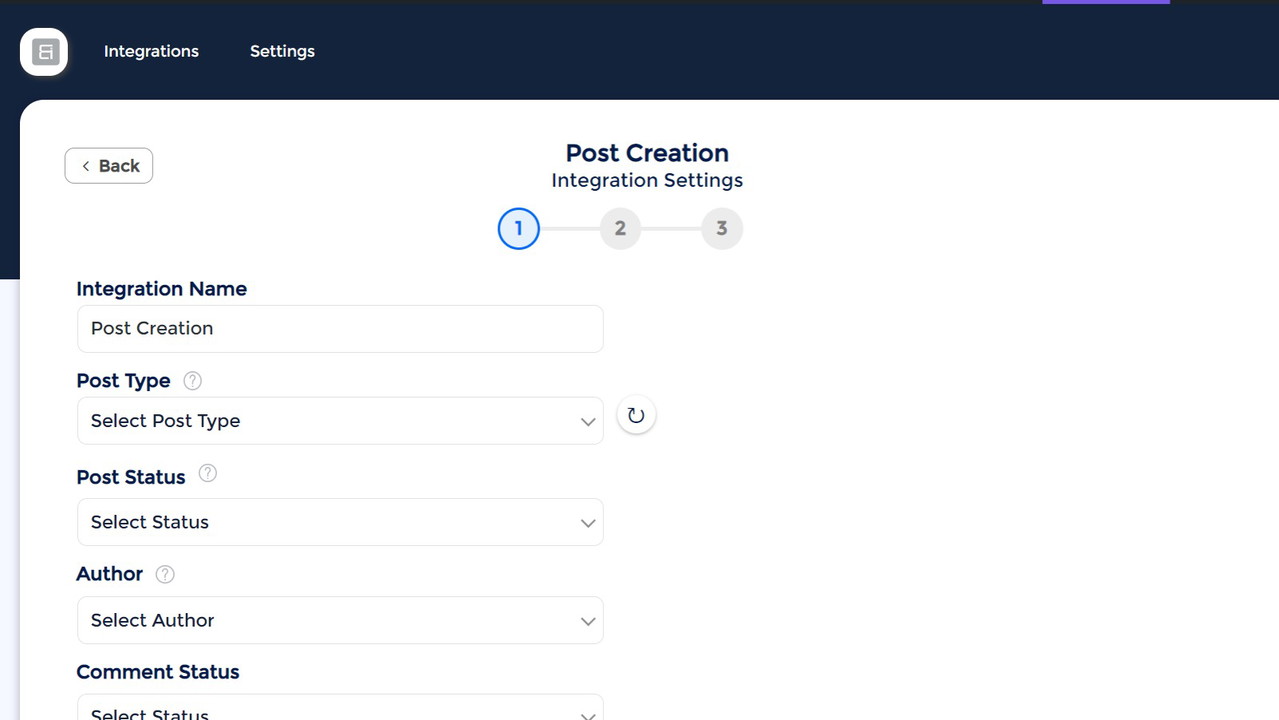Click the Post Type help icon
Viewport: 1279px width, 720px height.
tap(193, 381)
